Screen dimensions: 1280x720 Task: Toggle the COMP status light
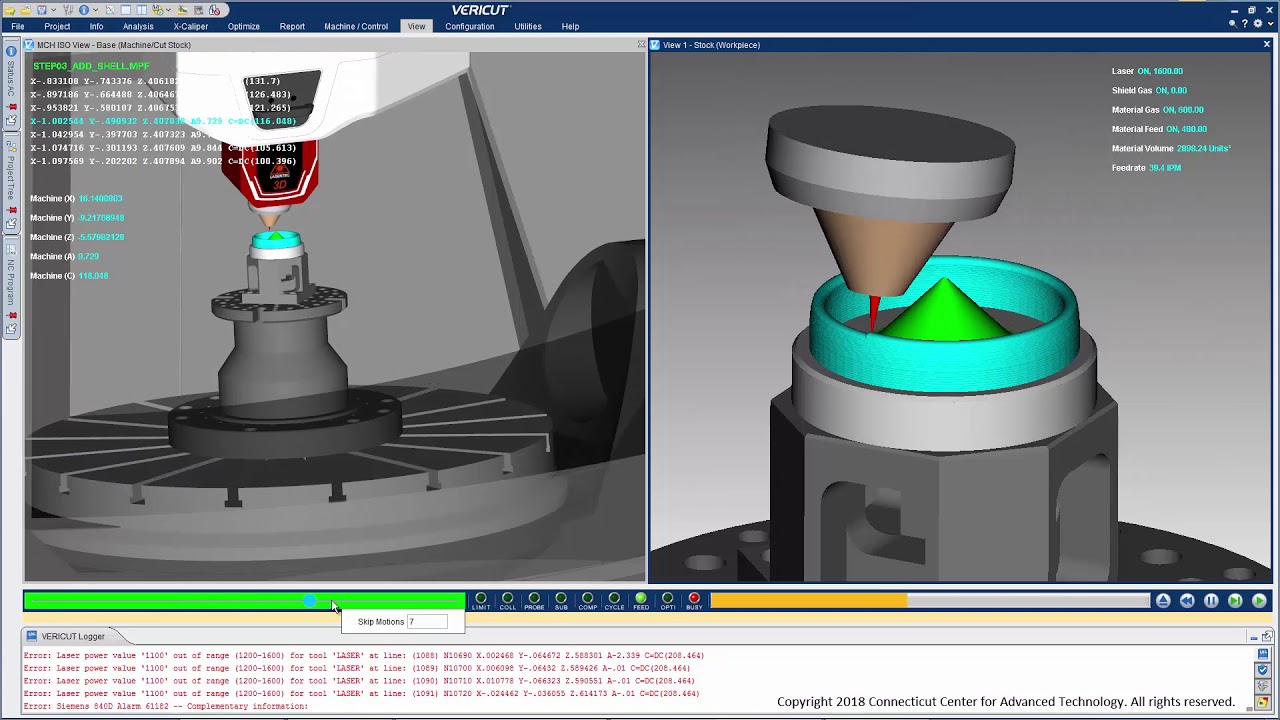click(588, 600)
